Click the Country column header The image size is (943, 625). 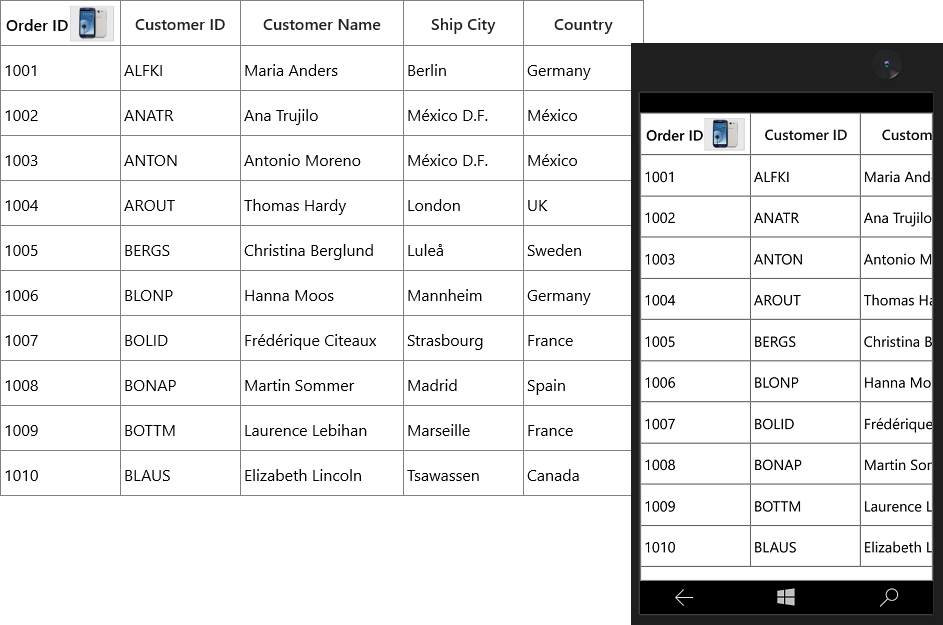pos(583,25)
